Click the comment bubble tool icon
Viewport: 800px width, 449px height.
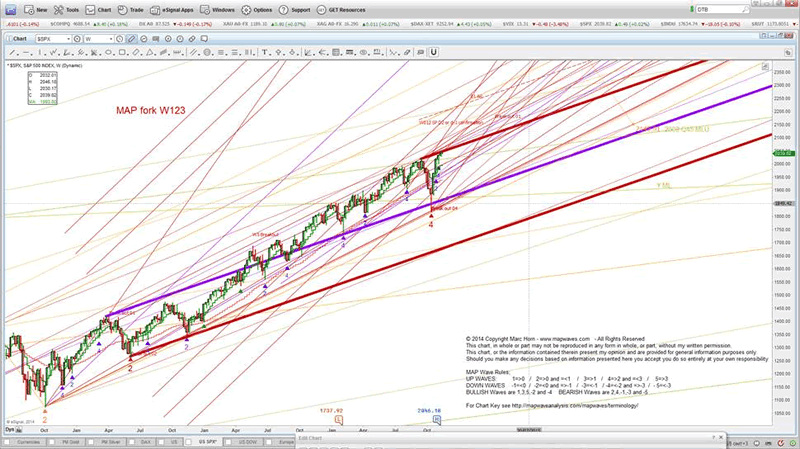point(420,52)
